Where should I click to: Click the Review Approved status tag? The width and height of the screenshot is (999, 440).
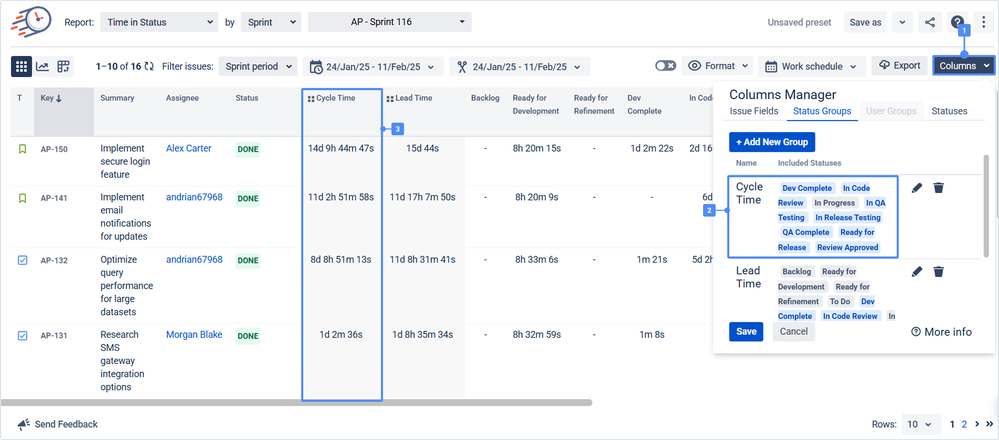(847, 247)
